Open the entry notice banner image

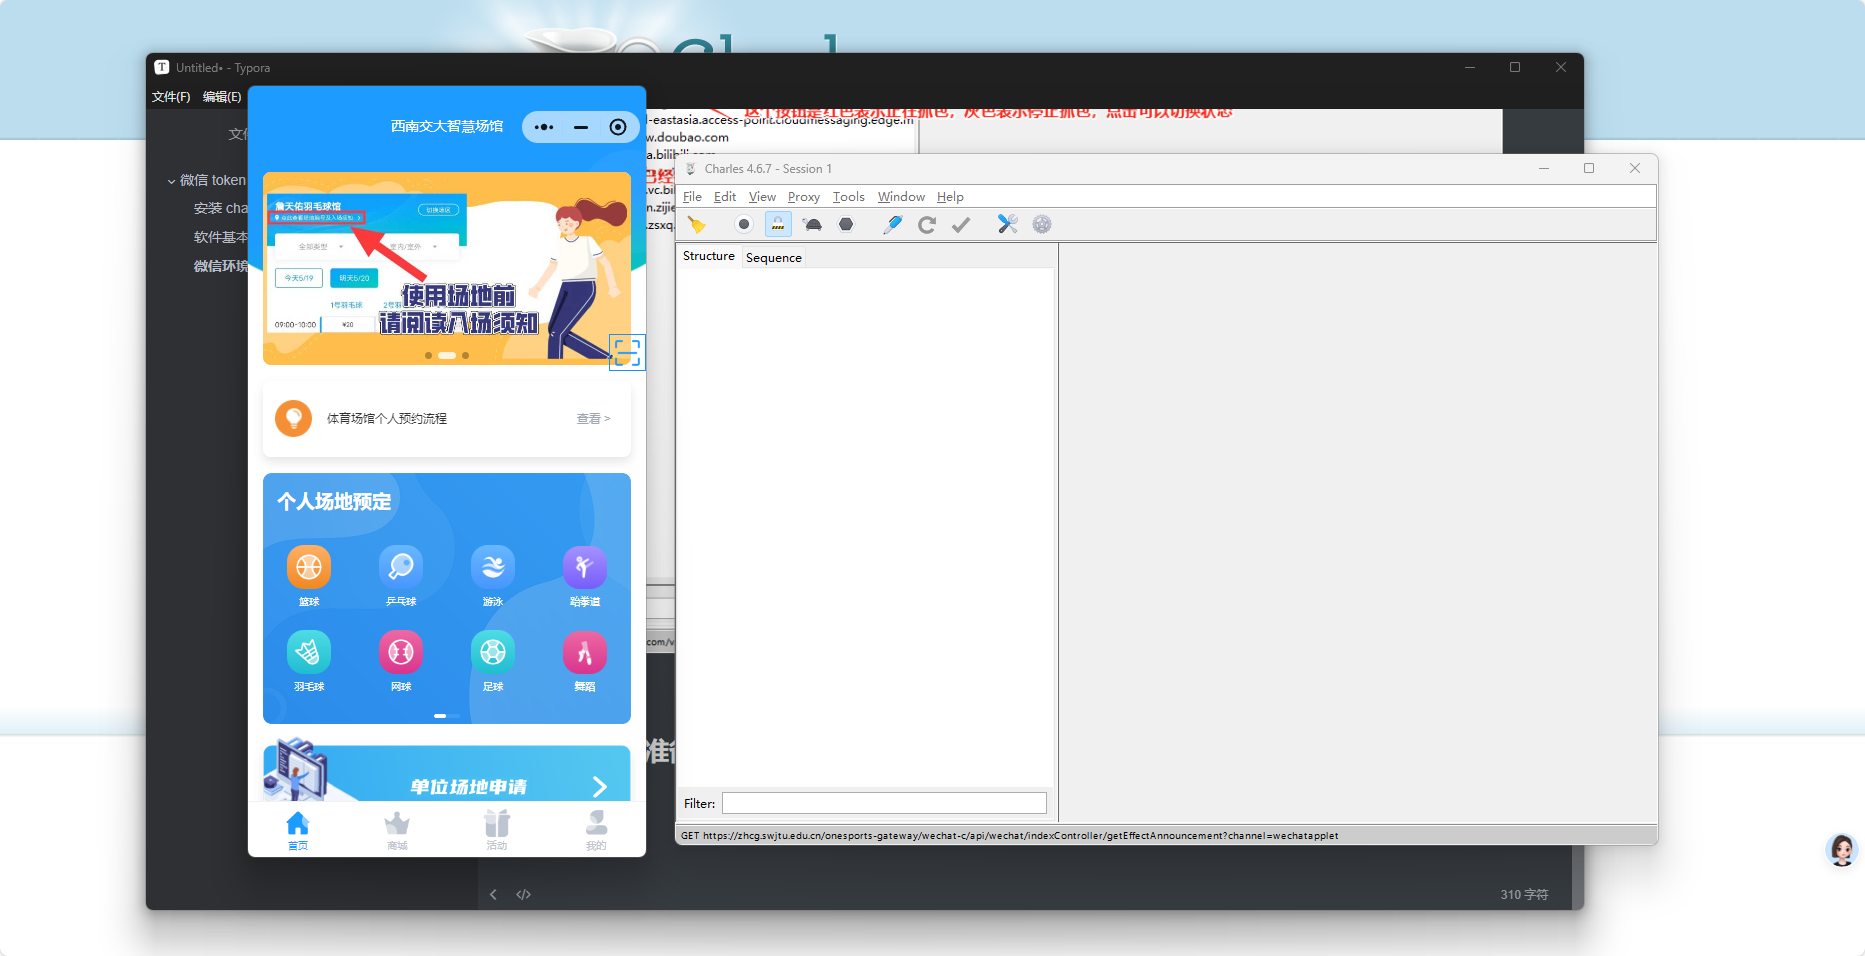(447, 268)
